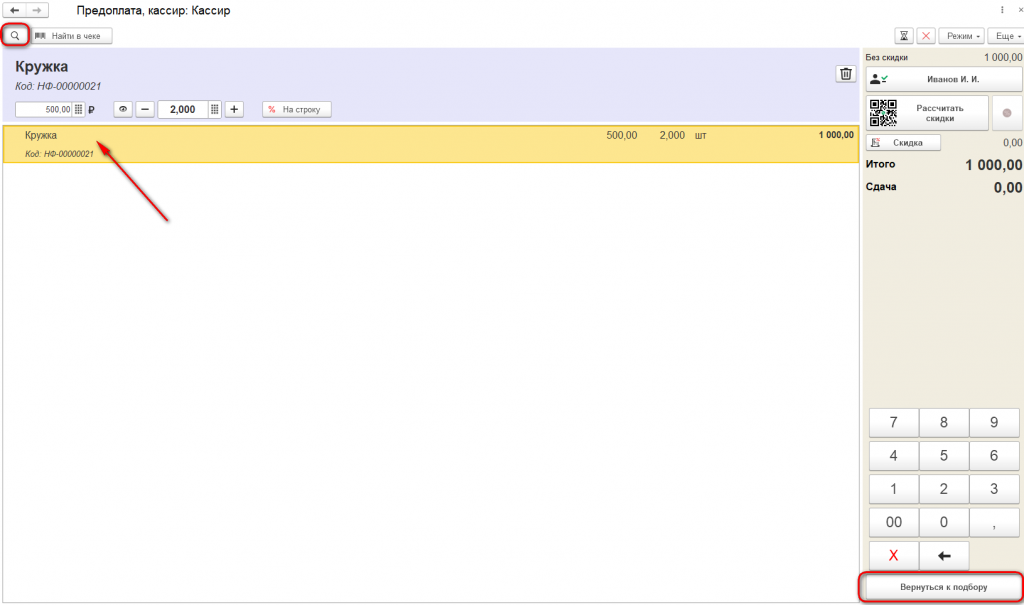Select the Кружка row in the receipt
The image size is (1024, 605).
pos(431,144)
